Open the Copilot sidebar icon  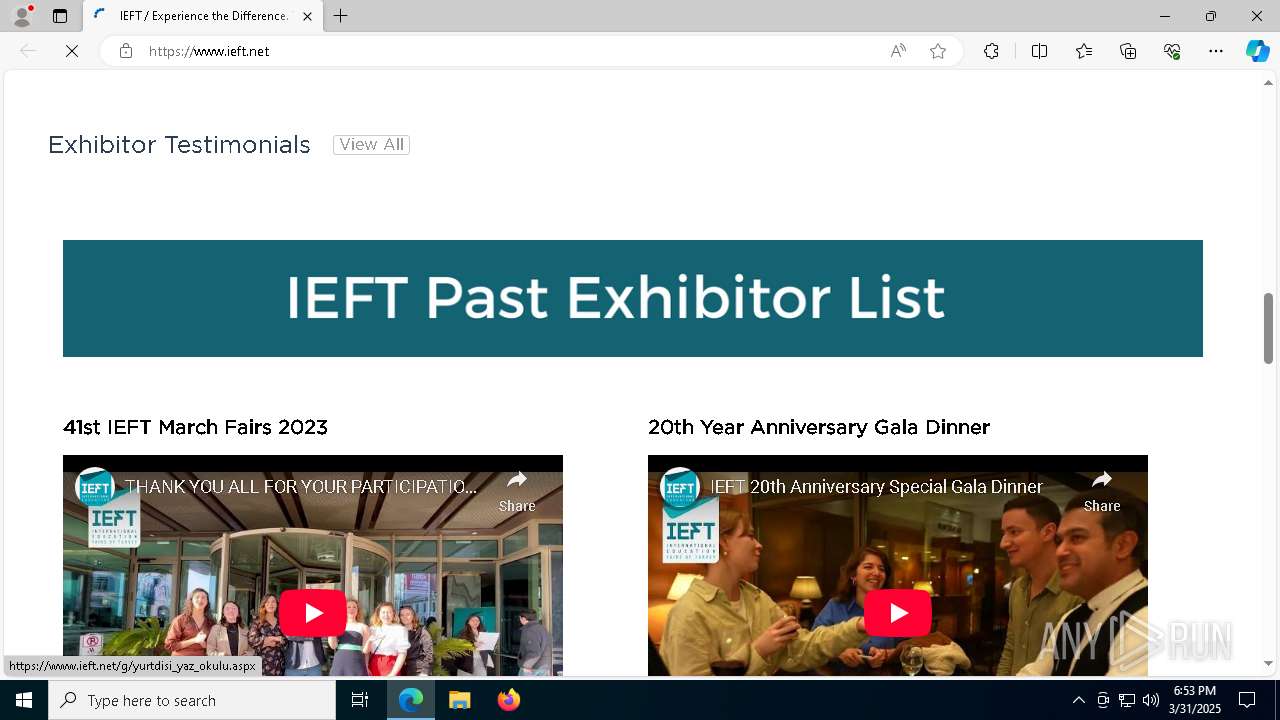[1257, 51]
